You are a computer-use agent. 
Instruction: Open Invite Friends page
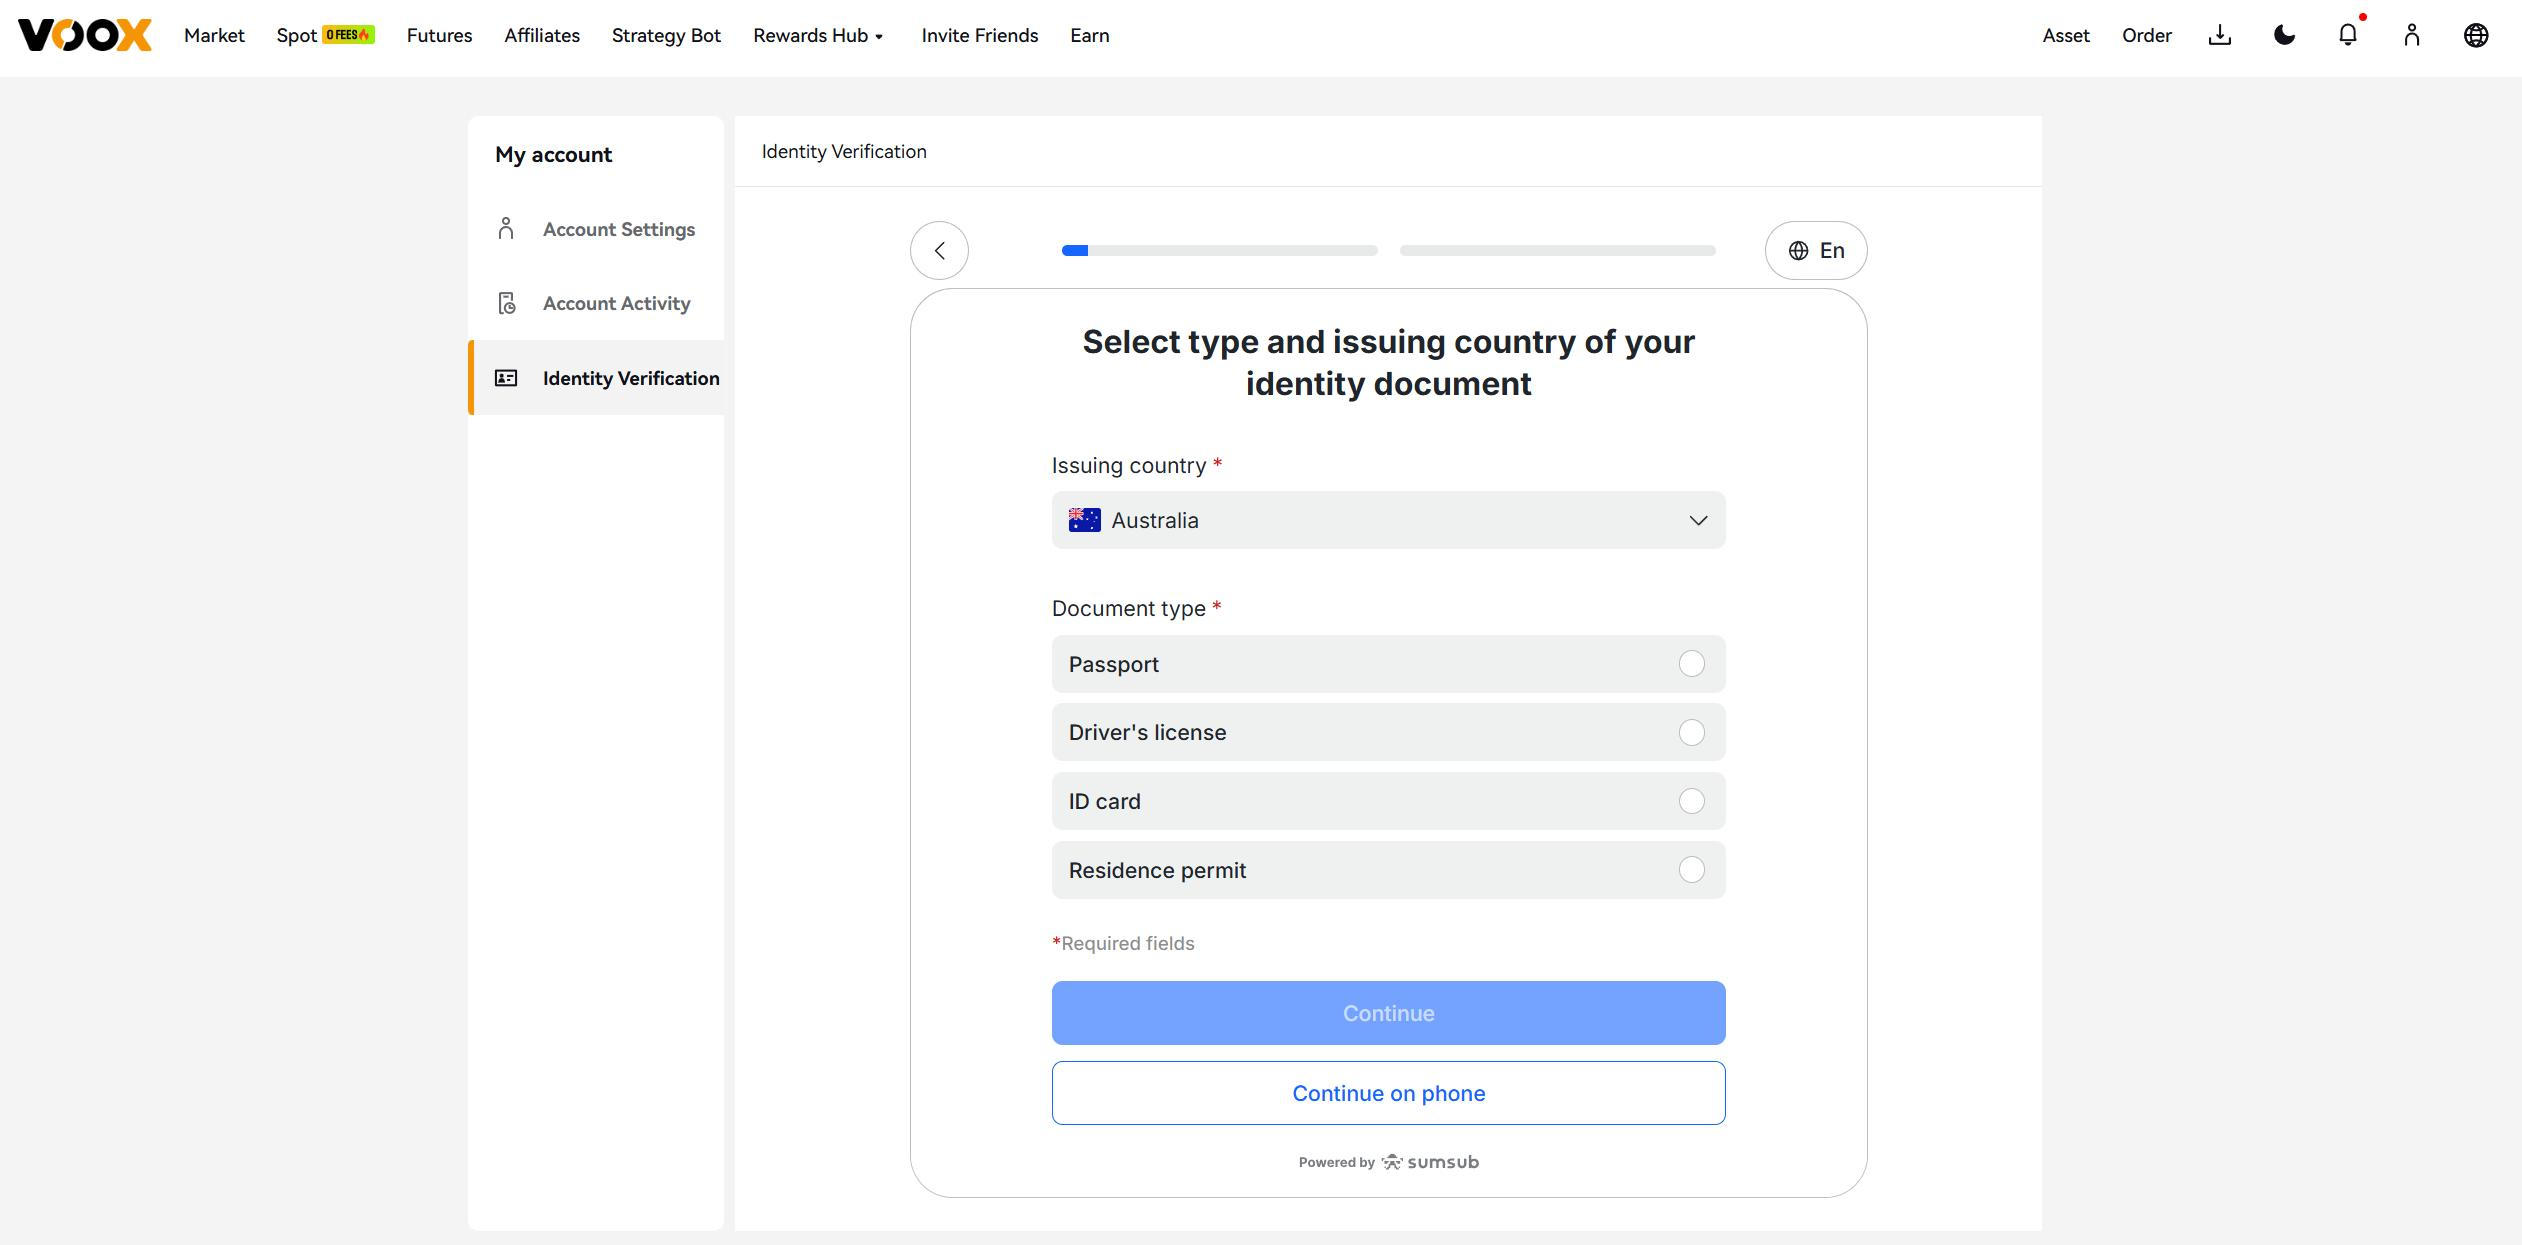[x=980, y=35]
